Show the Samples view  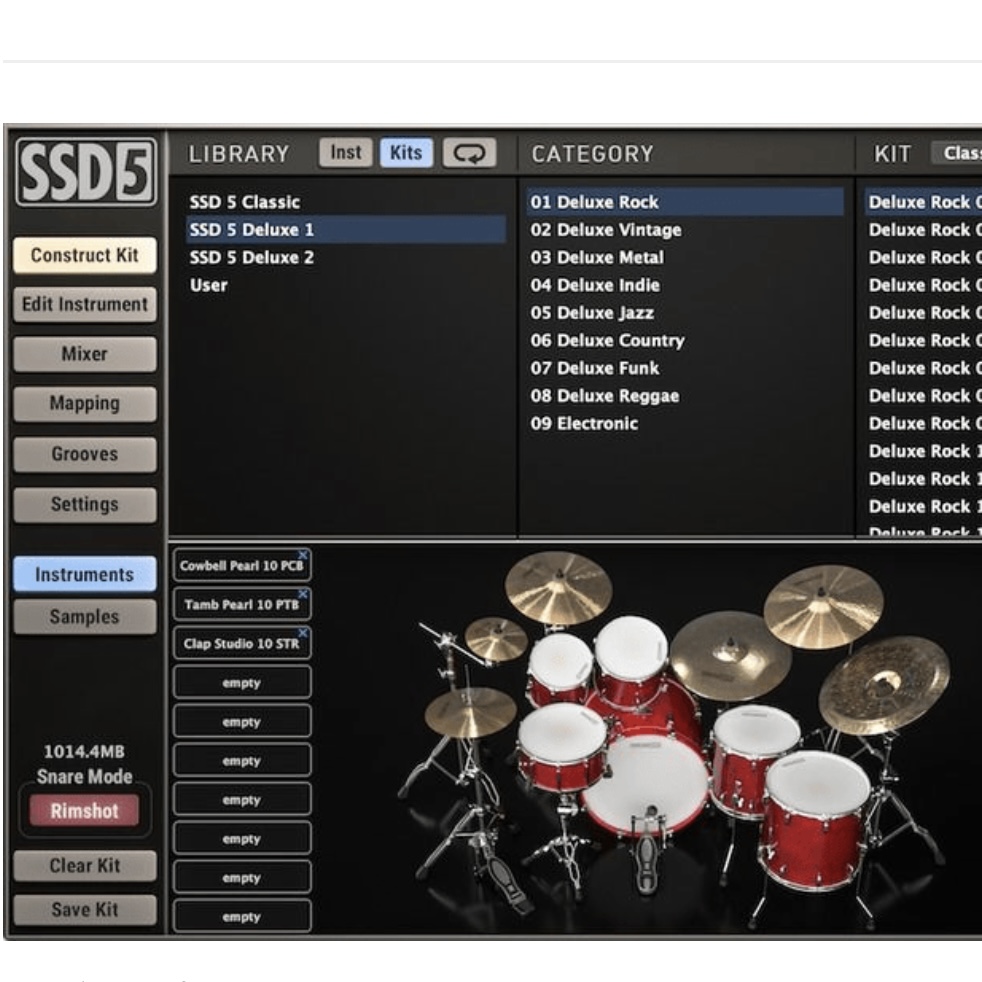85,617
